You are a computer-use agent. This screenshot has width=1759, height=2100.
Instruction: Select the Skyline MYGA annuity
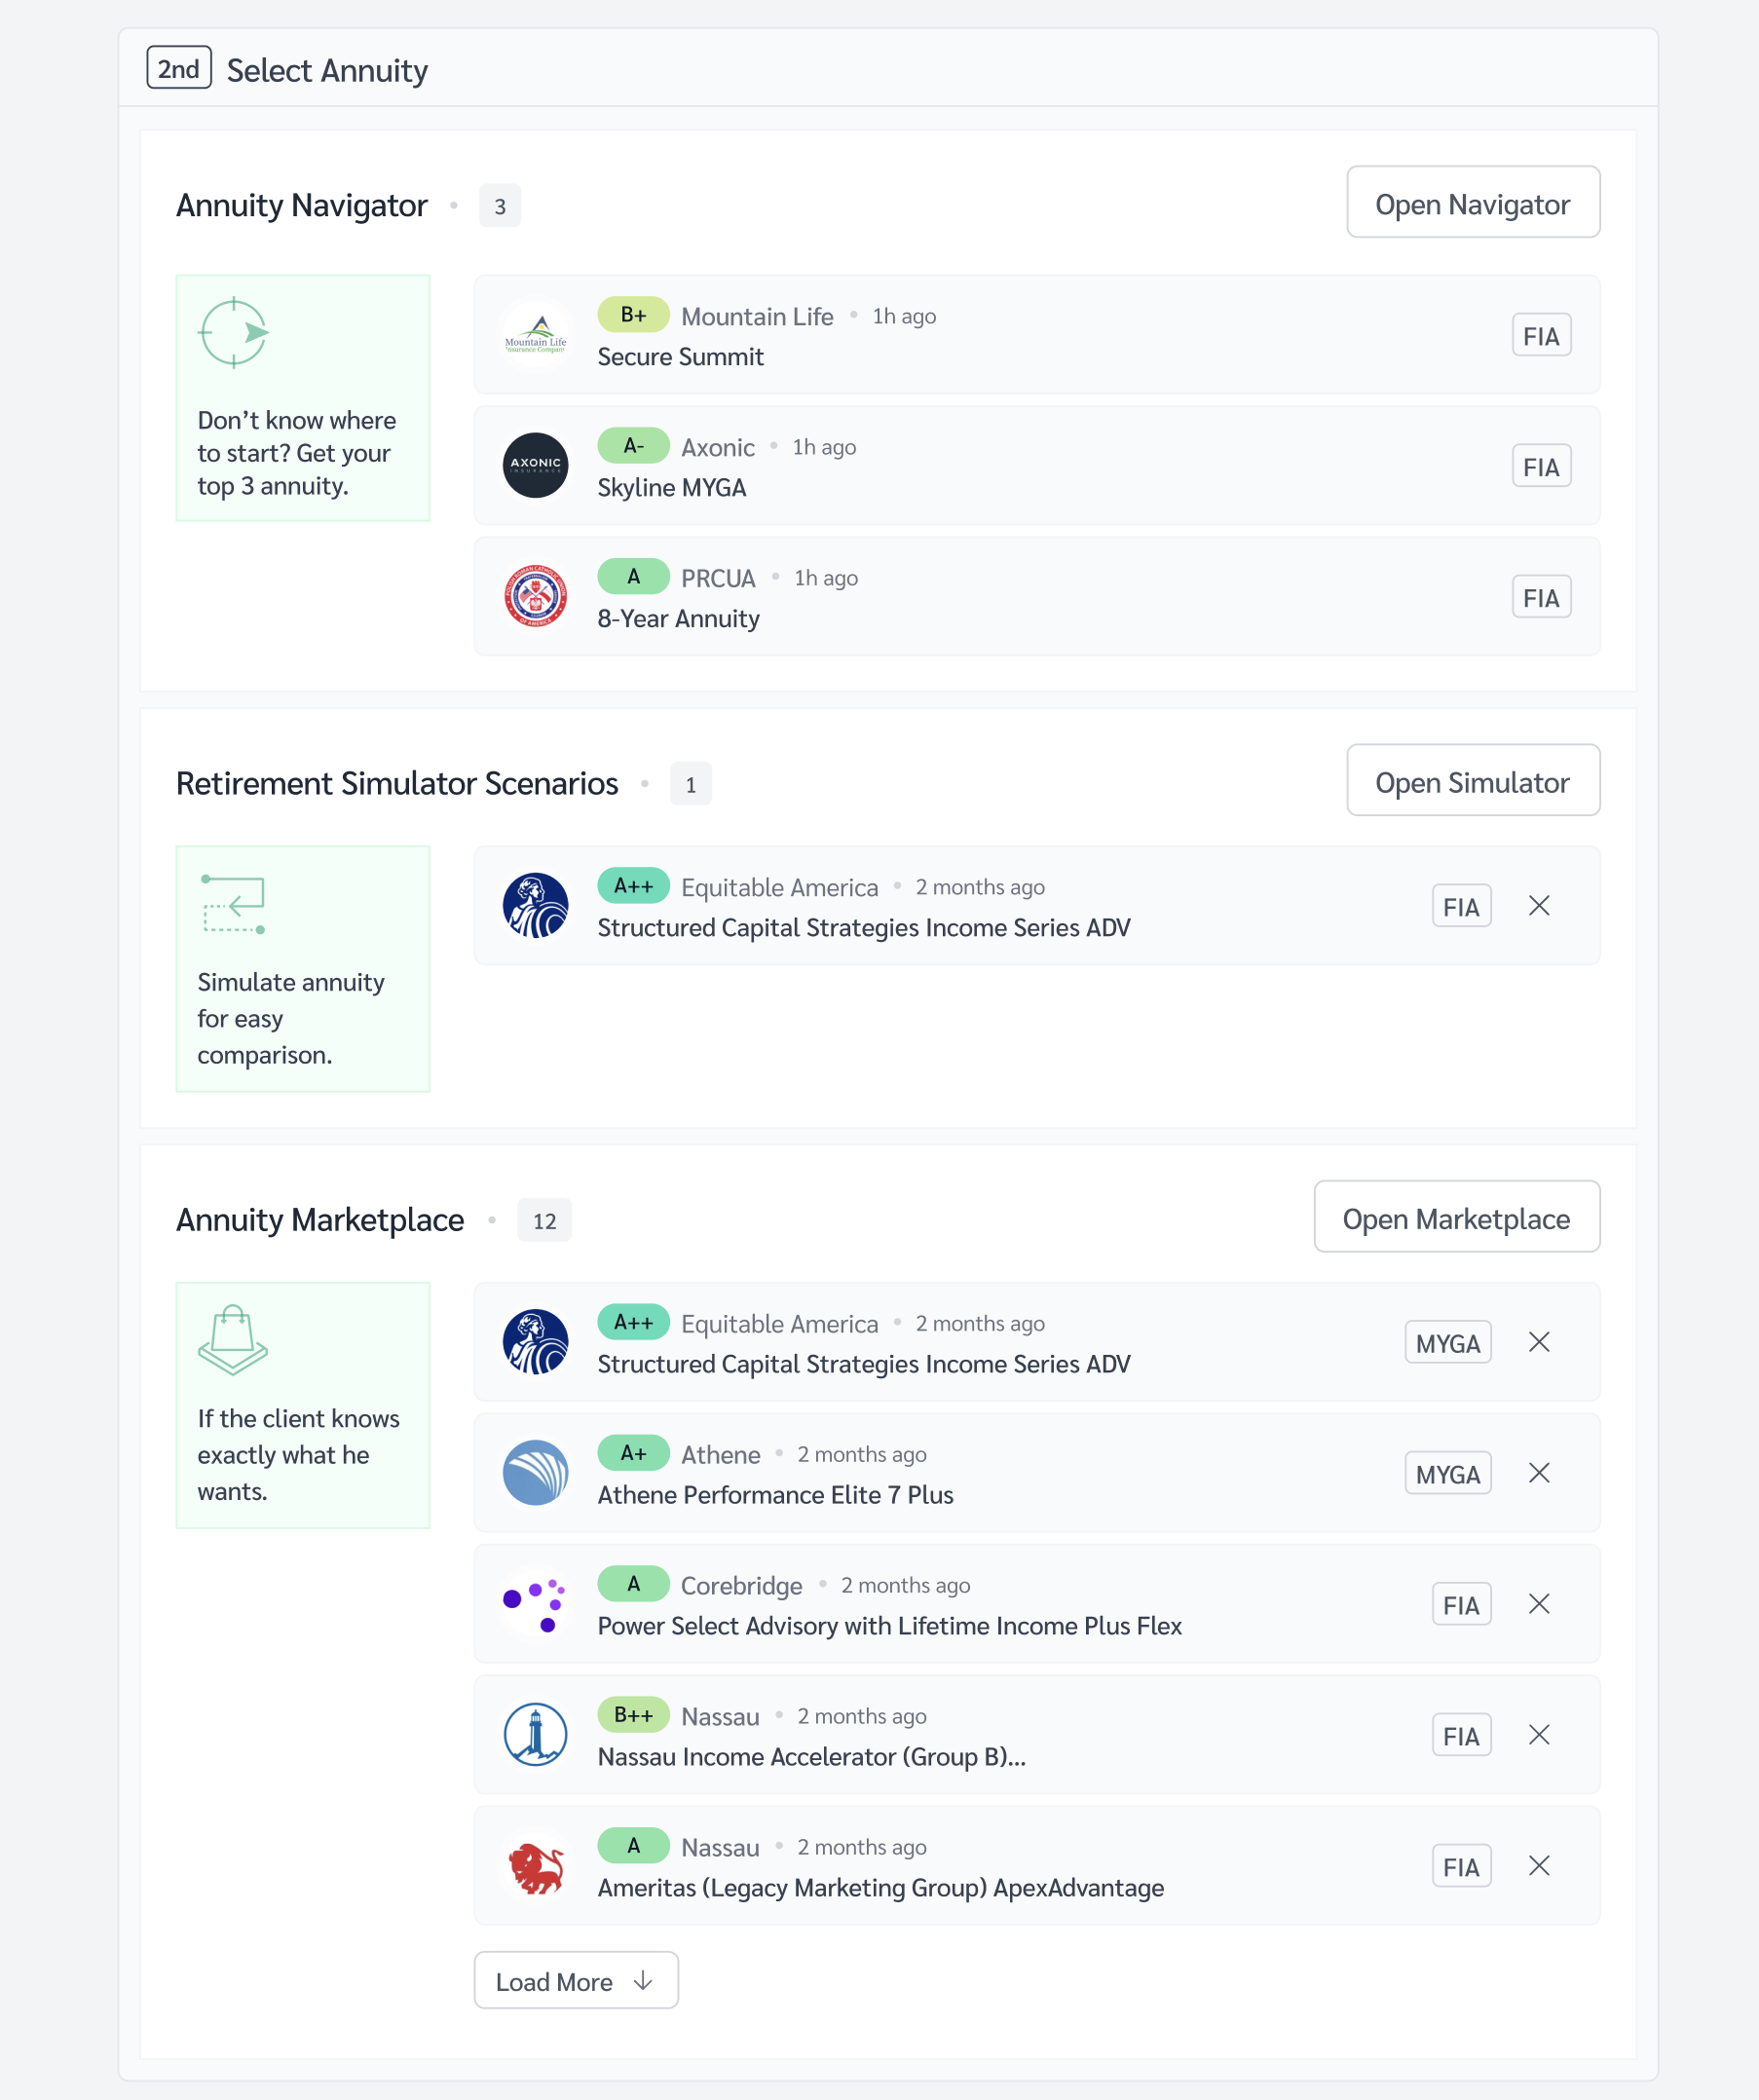pyautogui.click(x=1036, y=466)
